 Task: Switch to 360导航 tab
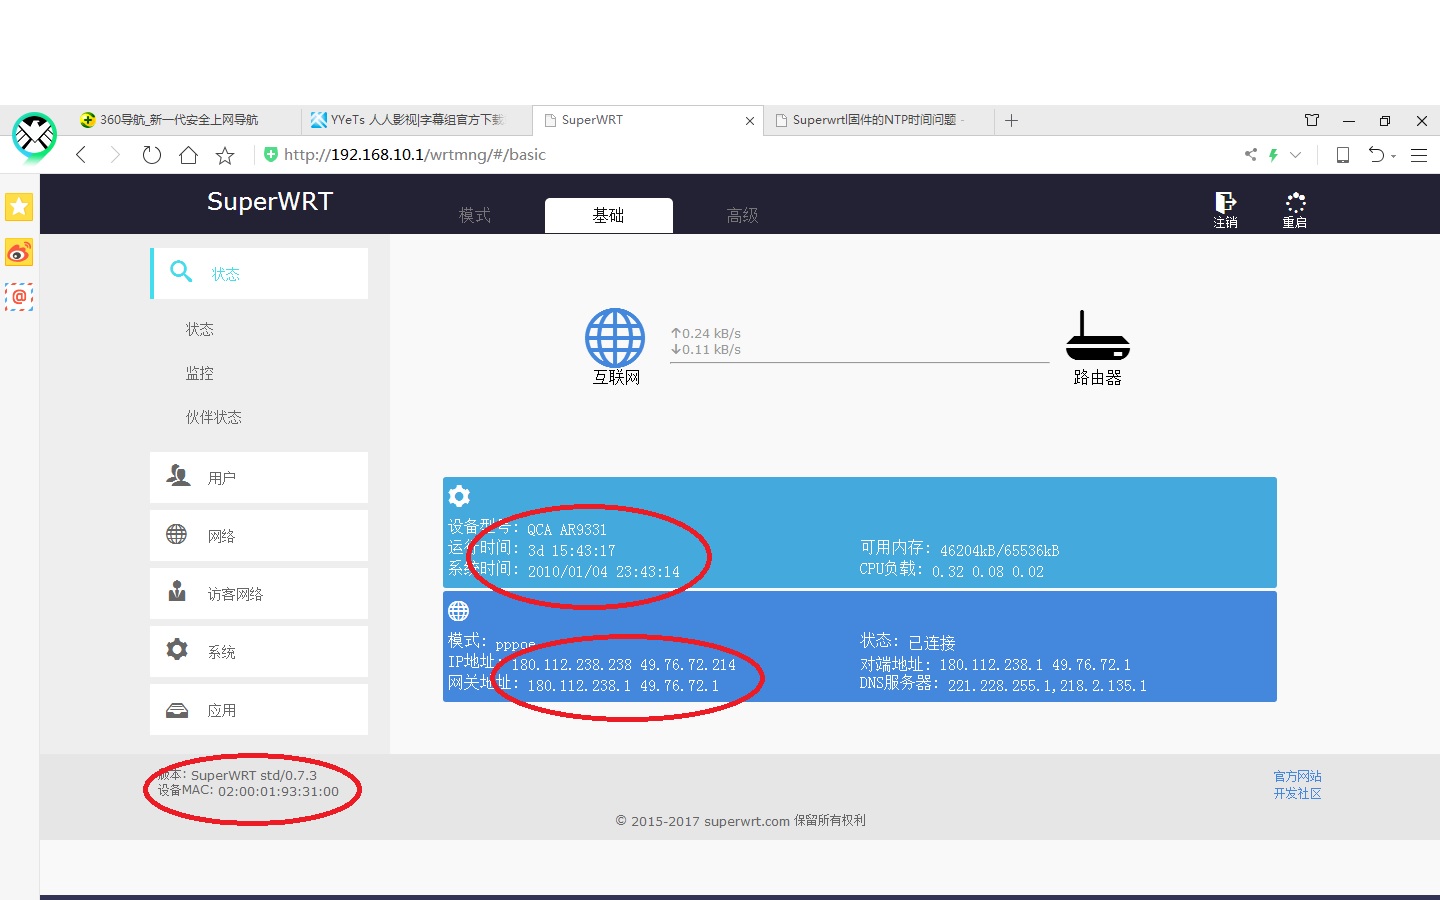[186, 120]
